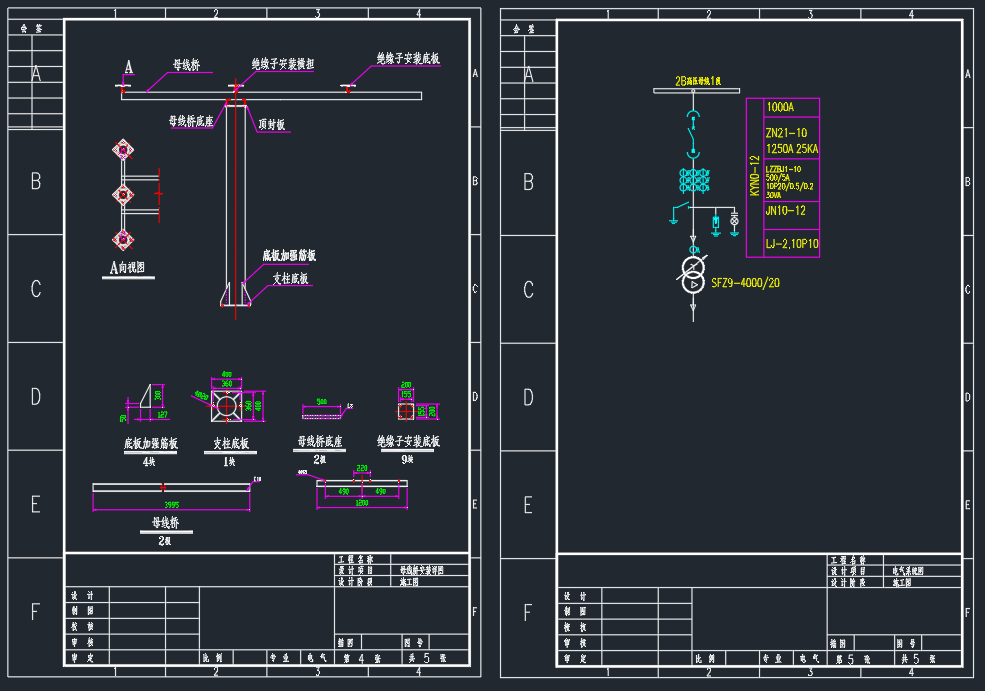Select the cyan current transformer coil cluster
This screenshot has height=691, width=985.
click(693, 181)
